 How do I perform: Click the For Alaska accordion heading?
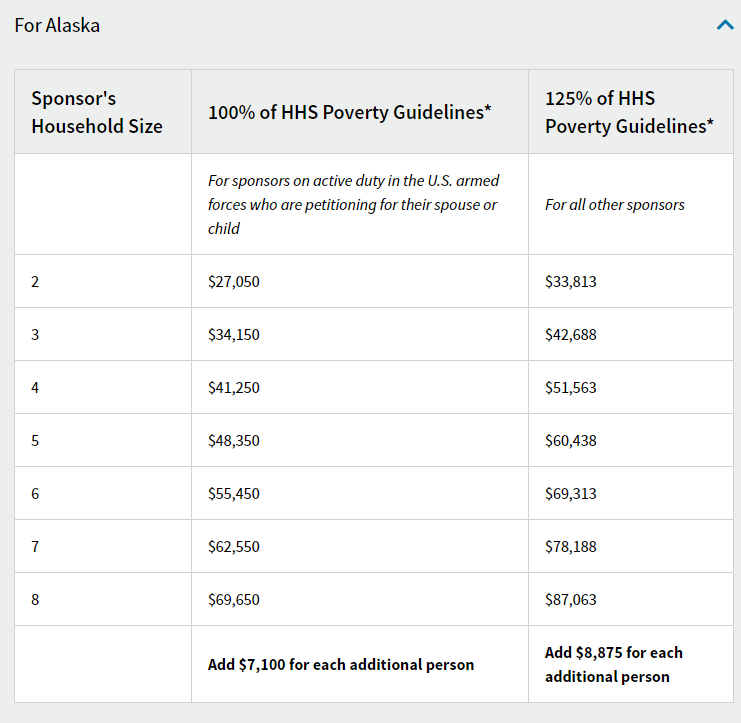point(57,26)
